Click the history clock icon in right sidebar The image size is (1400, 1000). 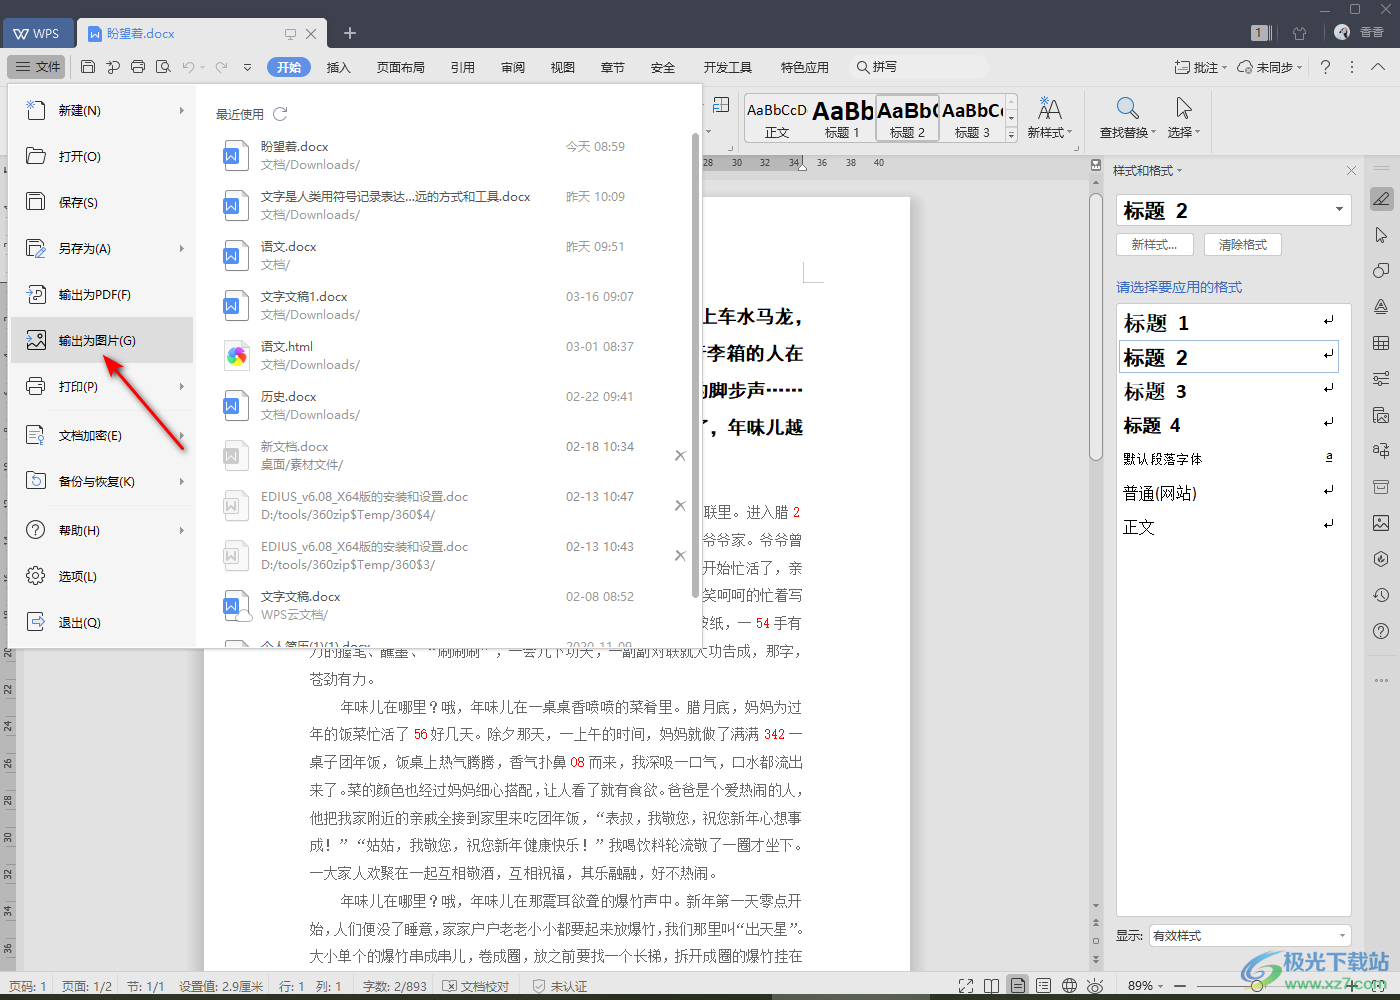[x=1381, y=595]
